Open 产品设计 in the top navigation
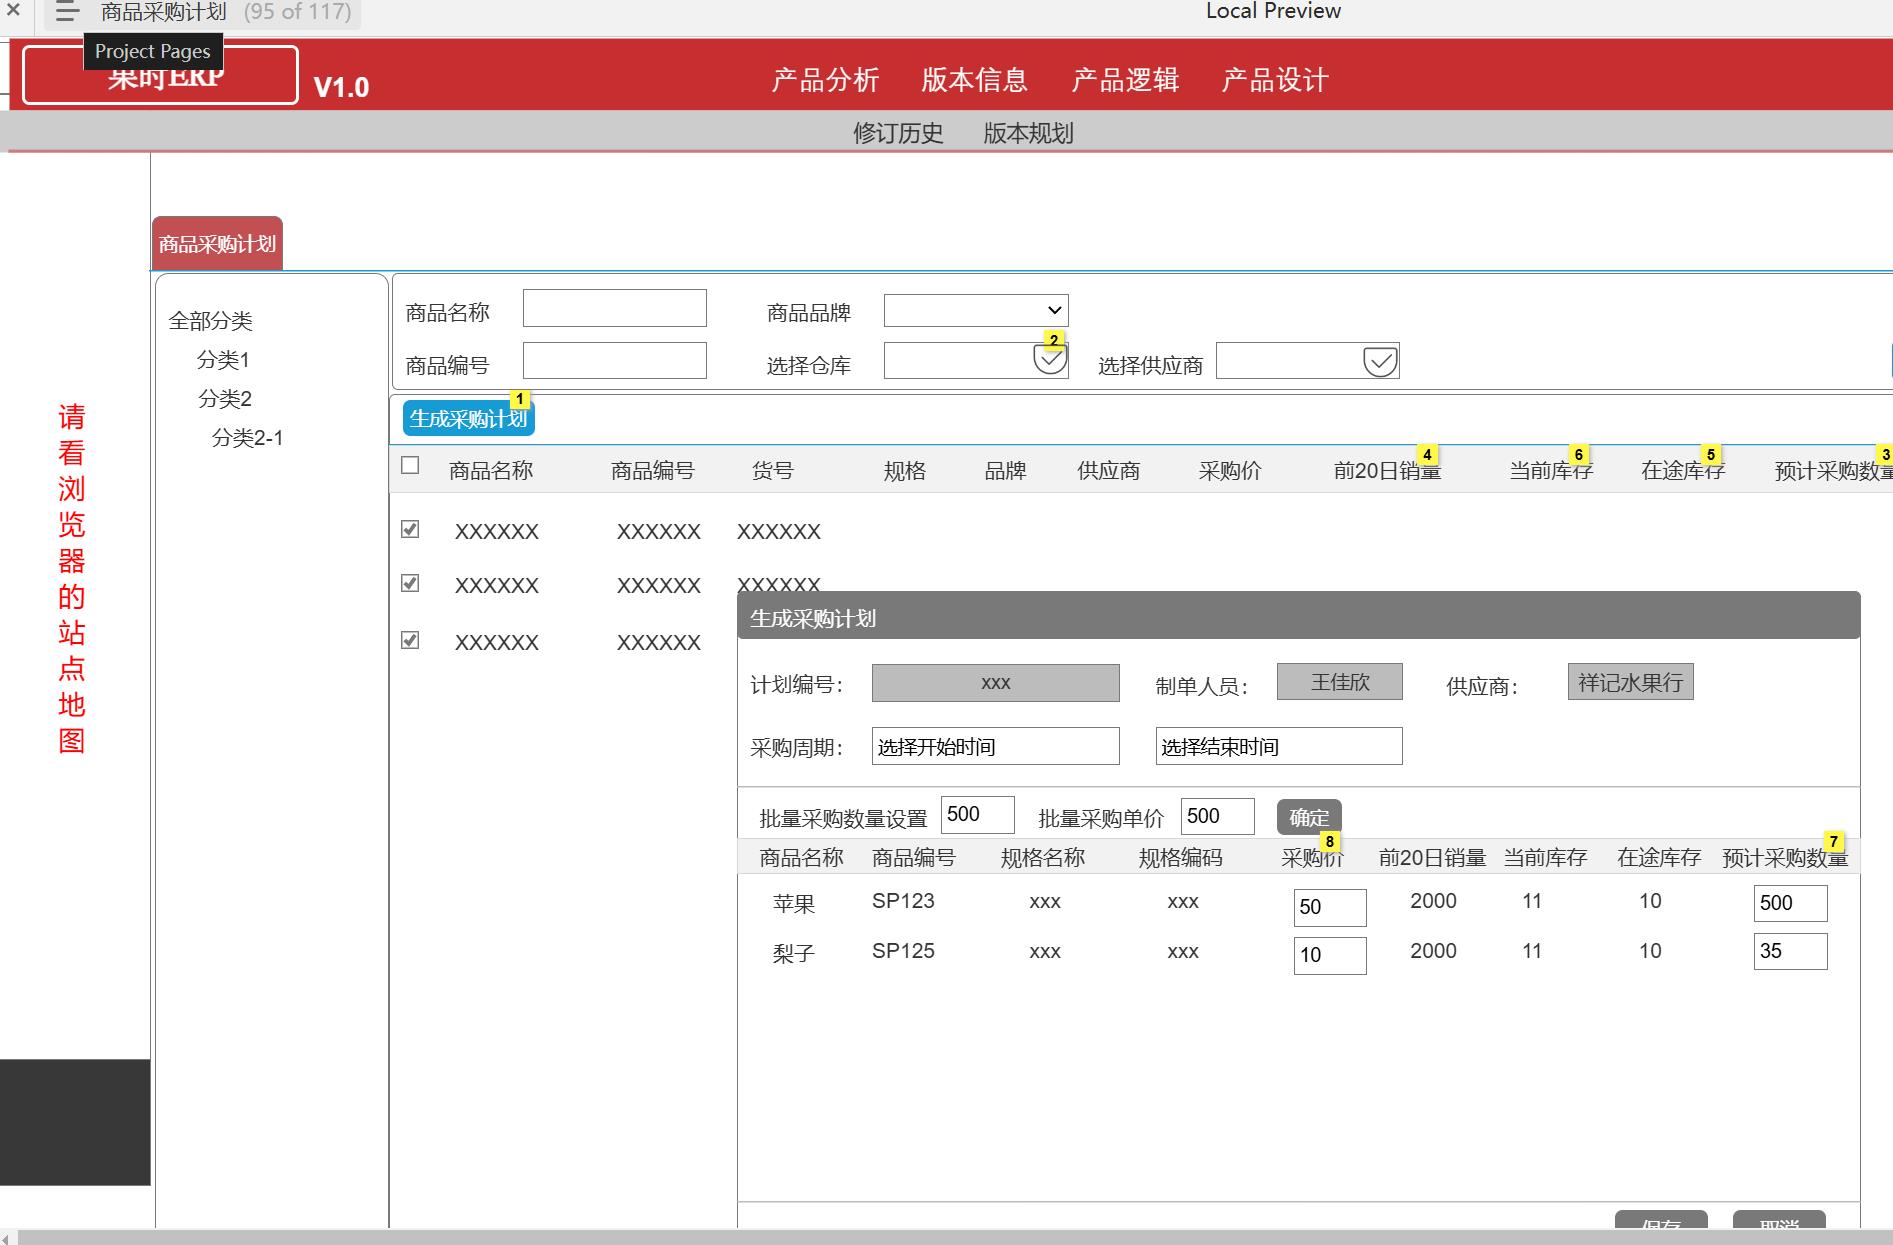 click(1275, 80)
